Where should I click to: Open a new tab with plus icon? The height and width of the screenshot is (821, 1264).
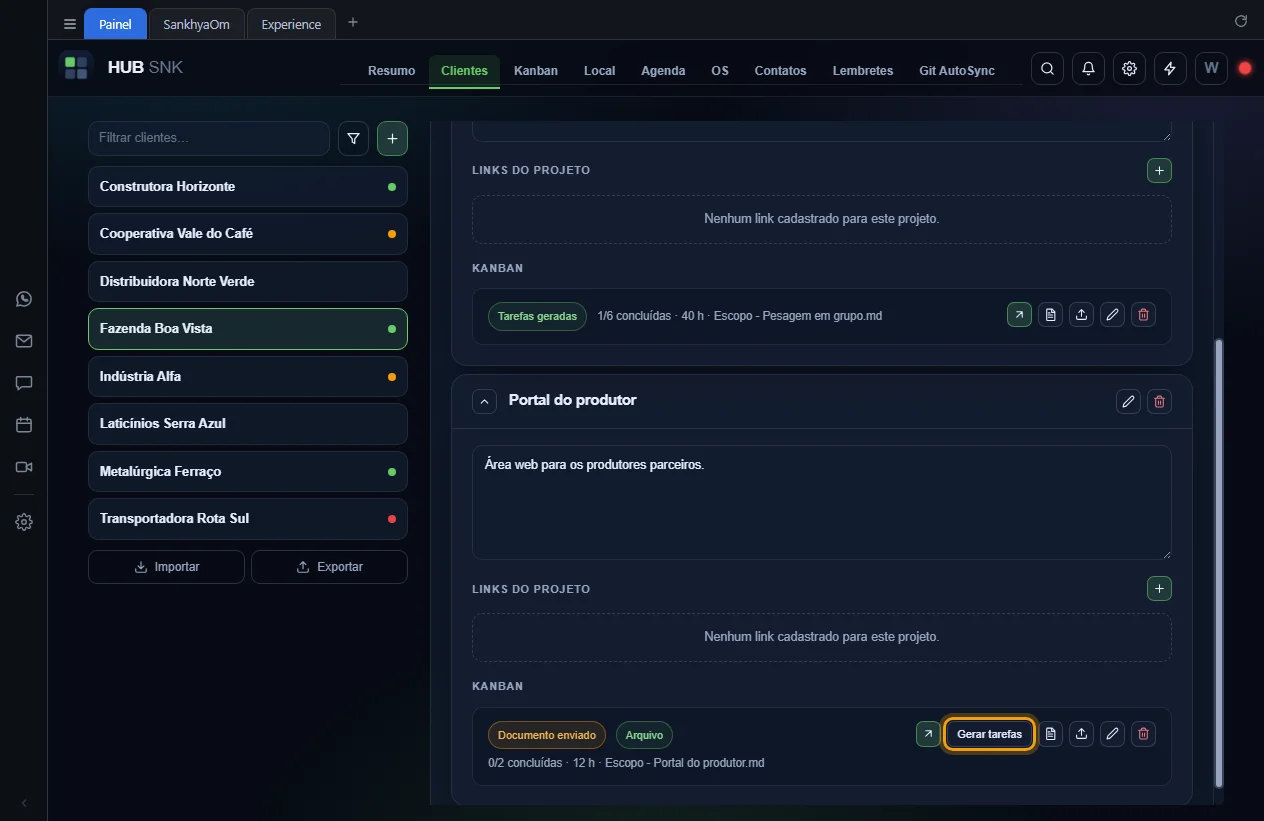pos(352,23)
